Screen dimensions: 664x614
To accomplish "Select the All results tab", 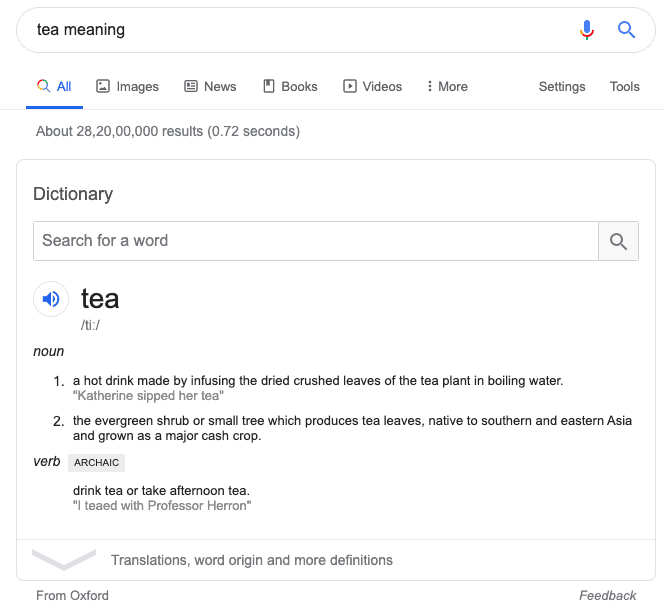I will tap(54, 86).
